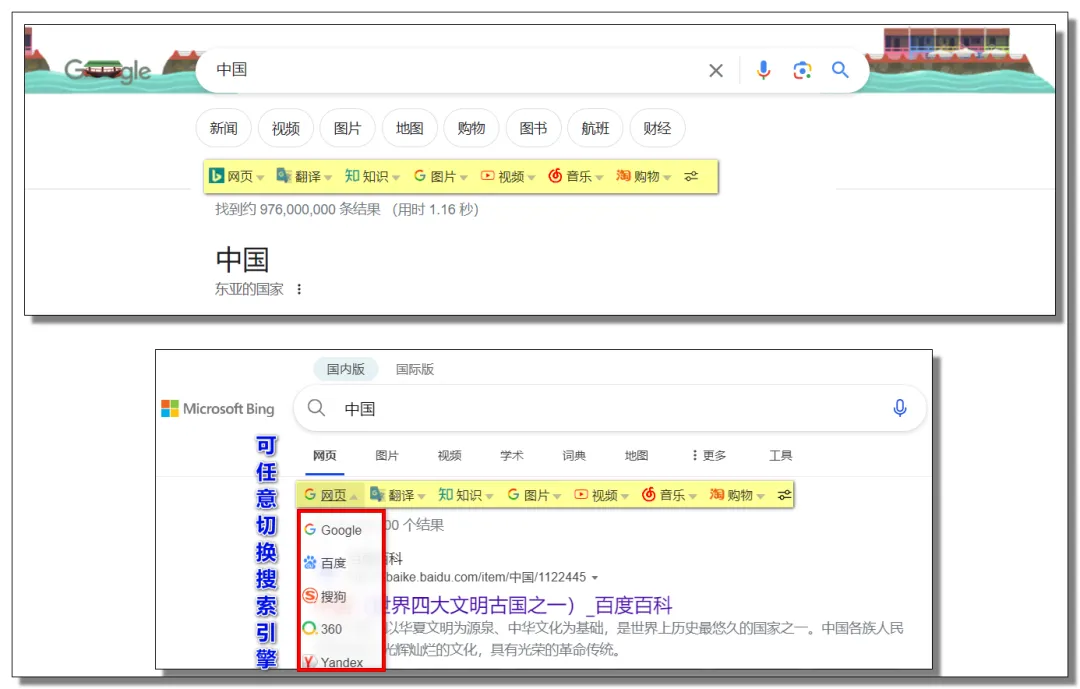Open Bing 地图 tab
Image resolution: width=1080 pixels, height=689 pixels.
click(636, 455)
